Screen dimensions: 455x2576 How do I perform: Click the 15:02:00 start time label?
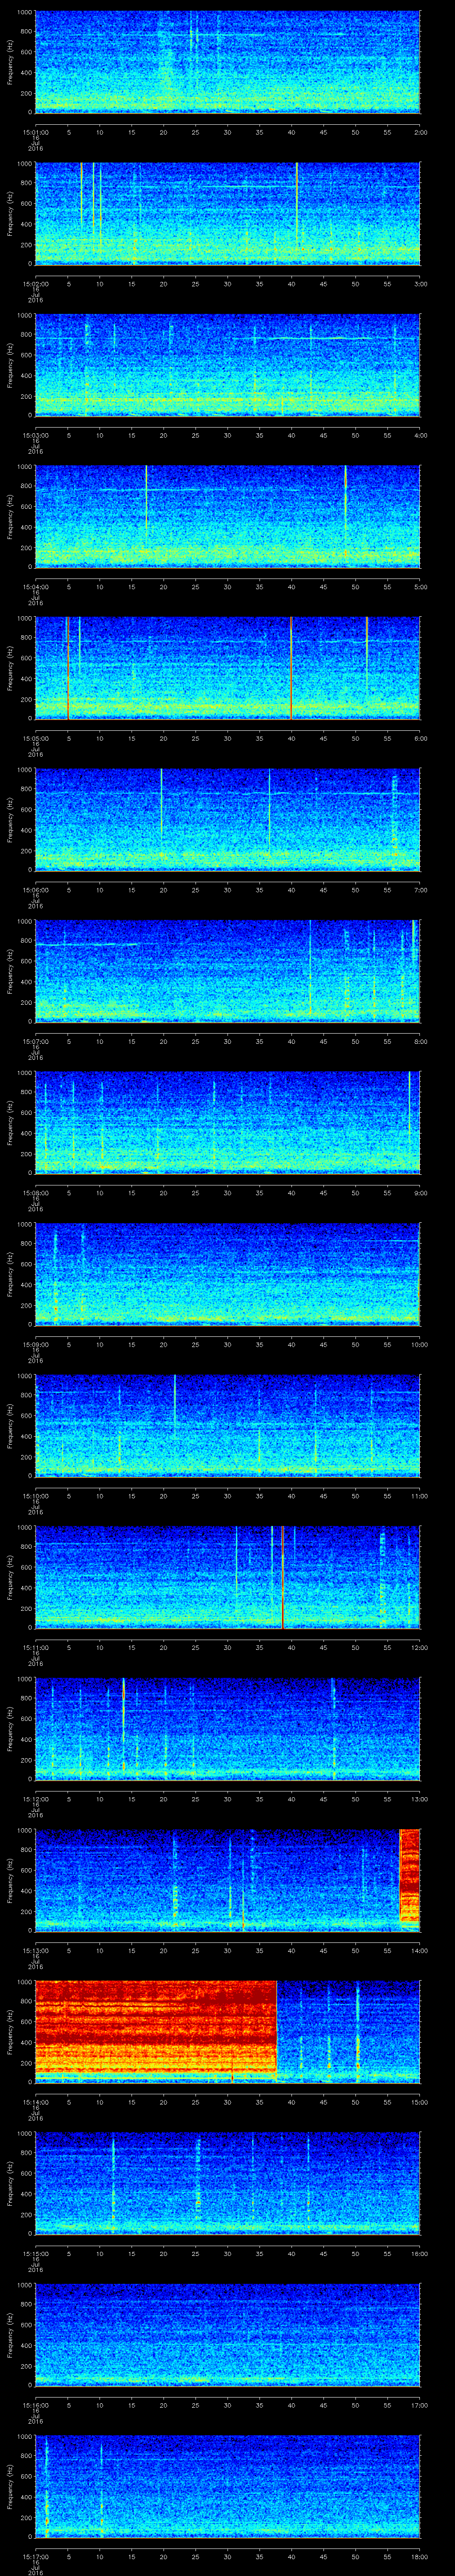35,284
